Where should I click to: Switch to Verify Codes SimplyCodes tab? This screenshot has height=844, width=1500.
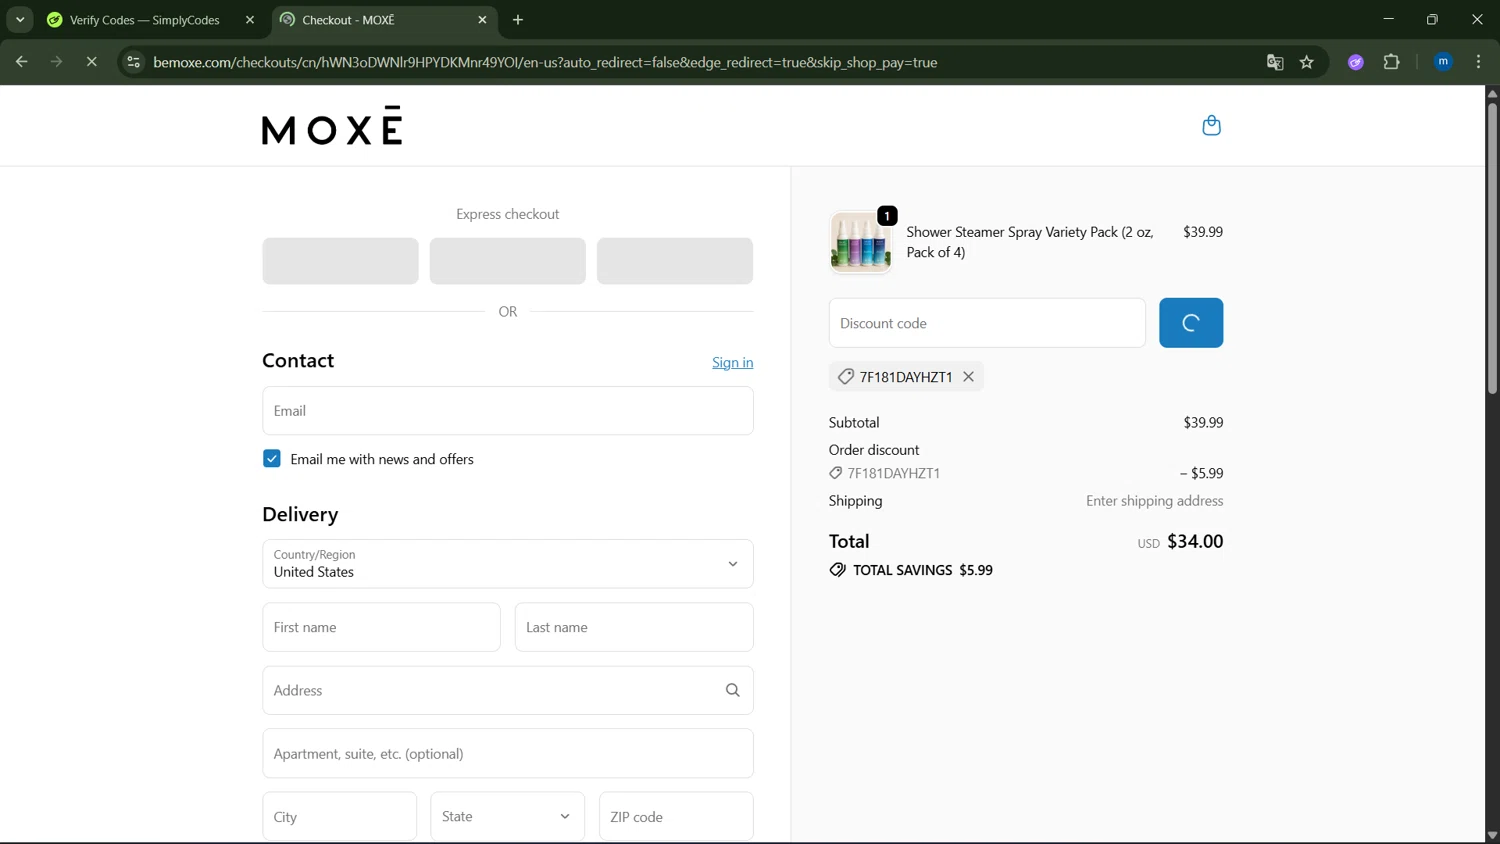coord(144,20)
